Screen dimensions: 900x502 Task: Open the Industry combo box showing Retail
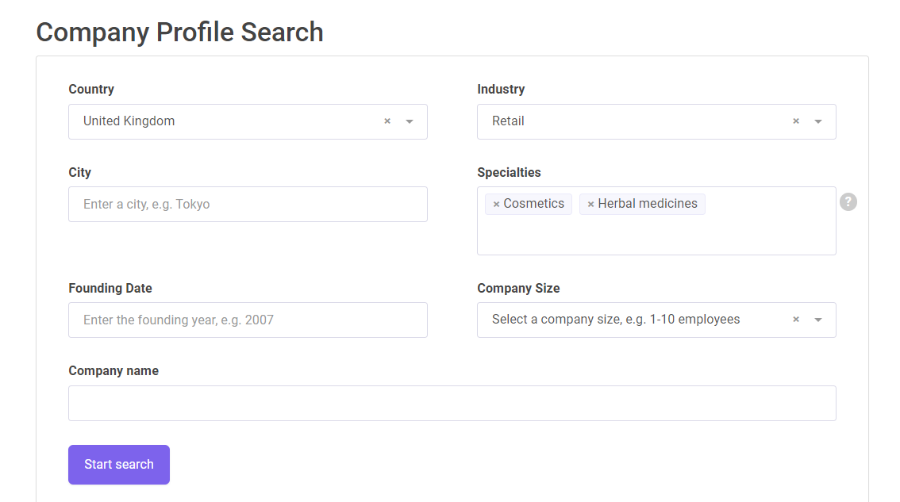coord(657,122)
